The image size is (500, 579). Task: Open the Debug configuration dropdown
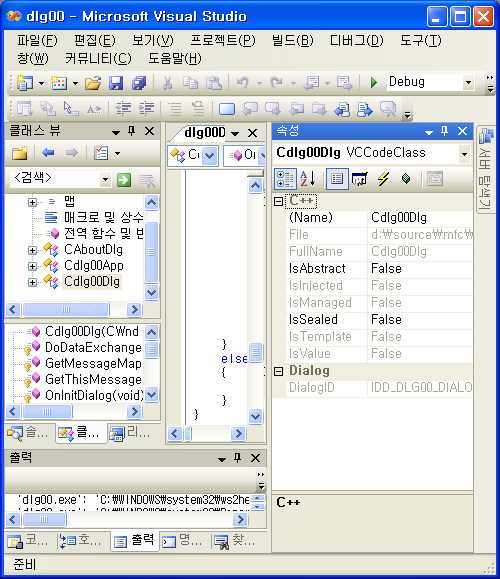click(x=468, y=82)
